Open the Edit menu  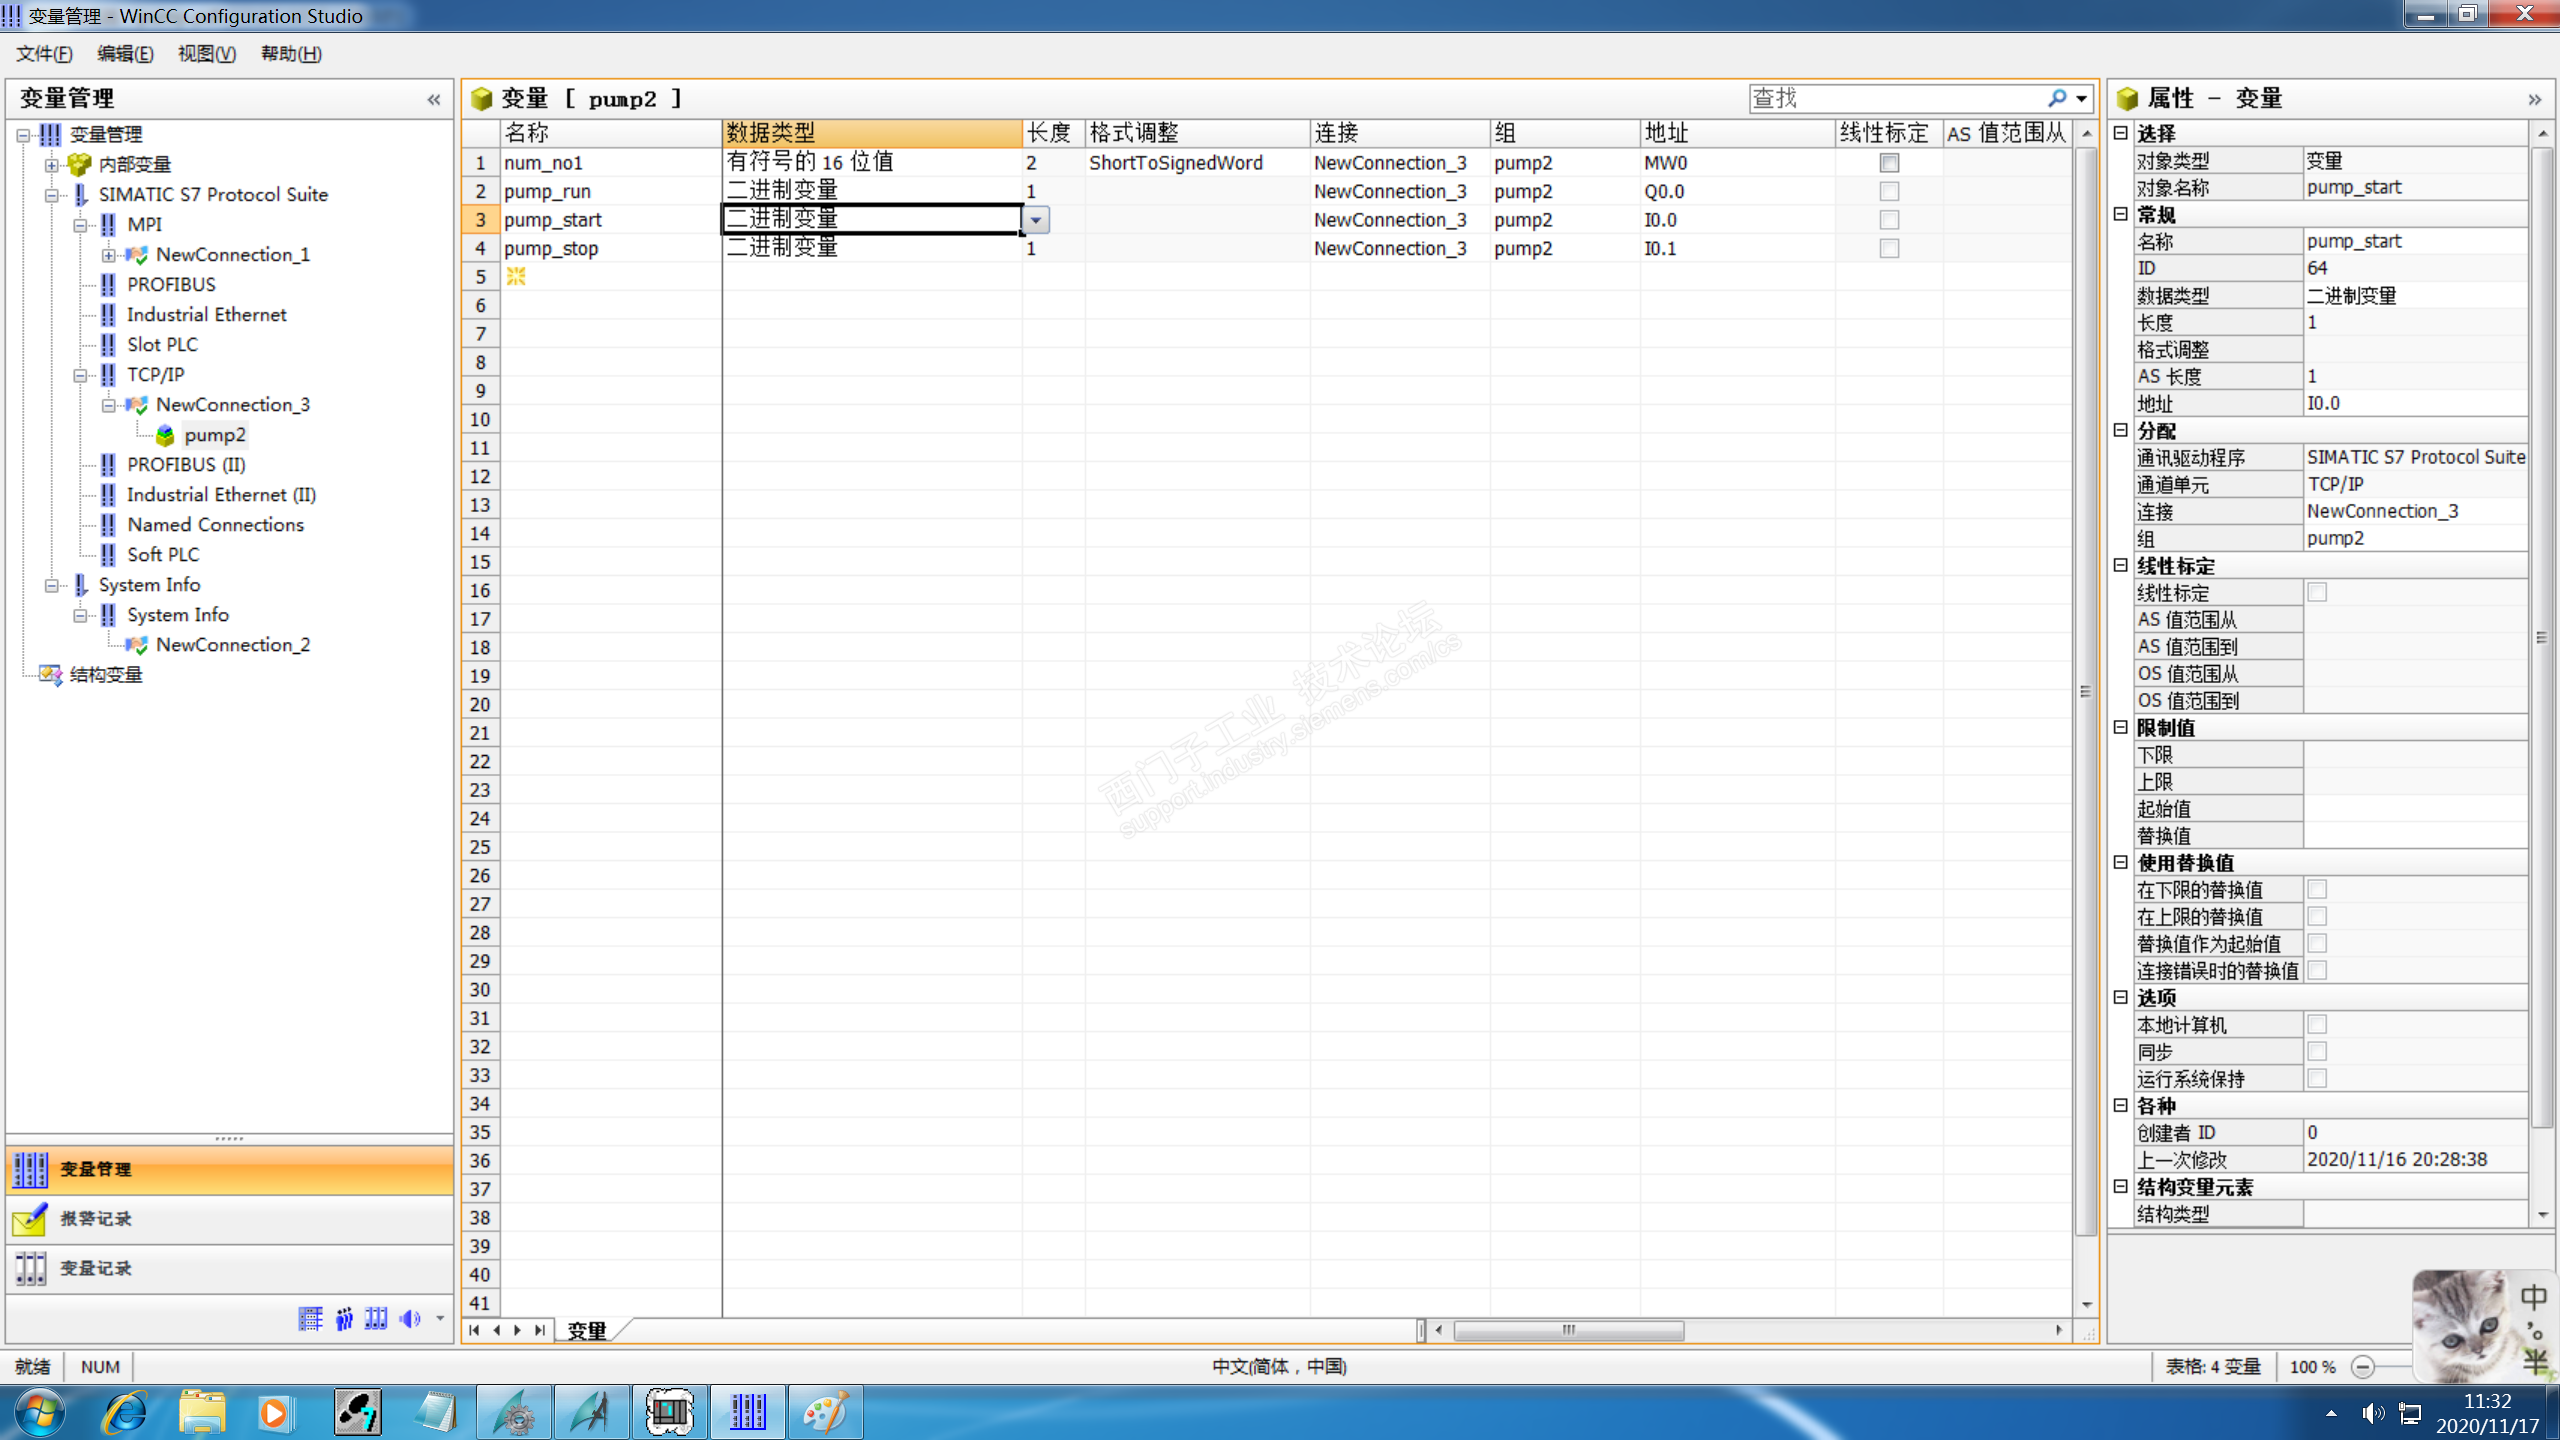coord(125,54)
